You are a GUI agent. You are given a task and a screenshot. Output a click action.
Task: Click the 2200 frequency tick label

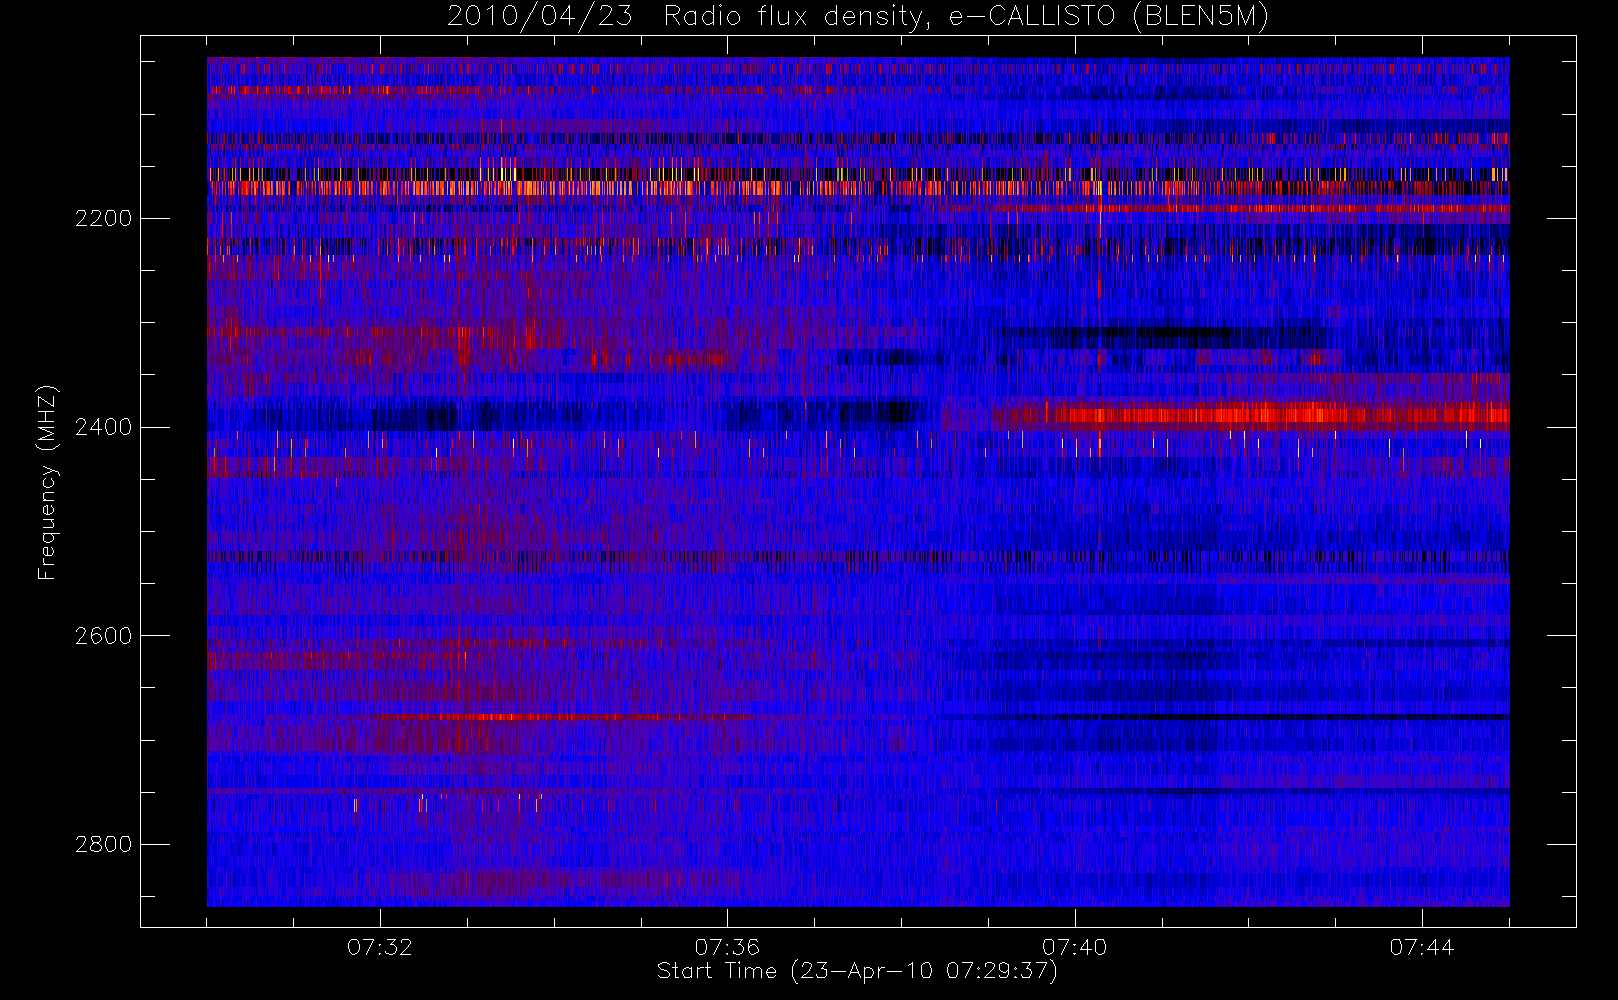tap(103, 218)
